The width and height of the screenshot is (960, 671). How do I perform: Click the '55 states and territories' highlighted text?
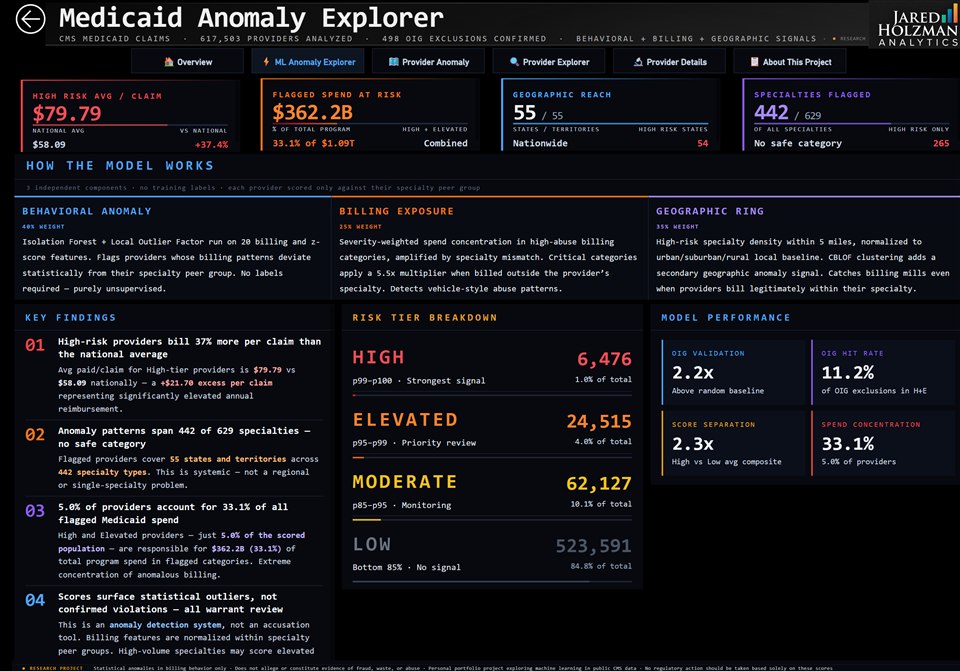point(228,459)
